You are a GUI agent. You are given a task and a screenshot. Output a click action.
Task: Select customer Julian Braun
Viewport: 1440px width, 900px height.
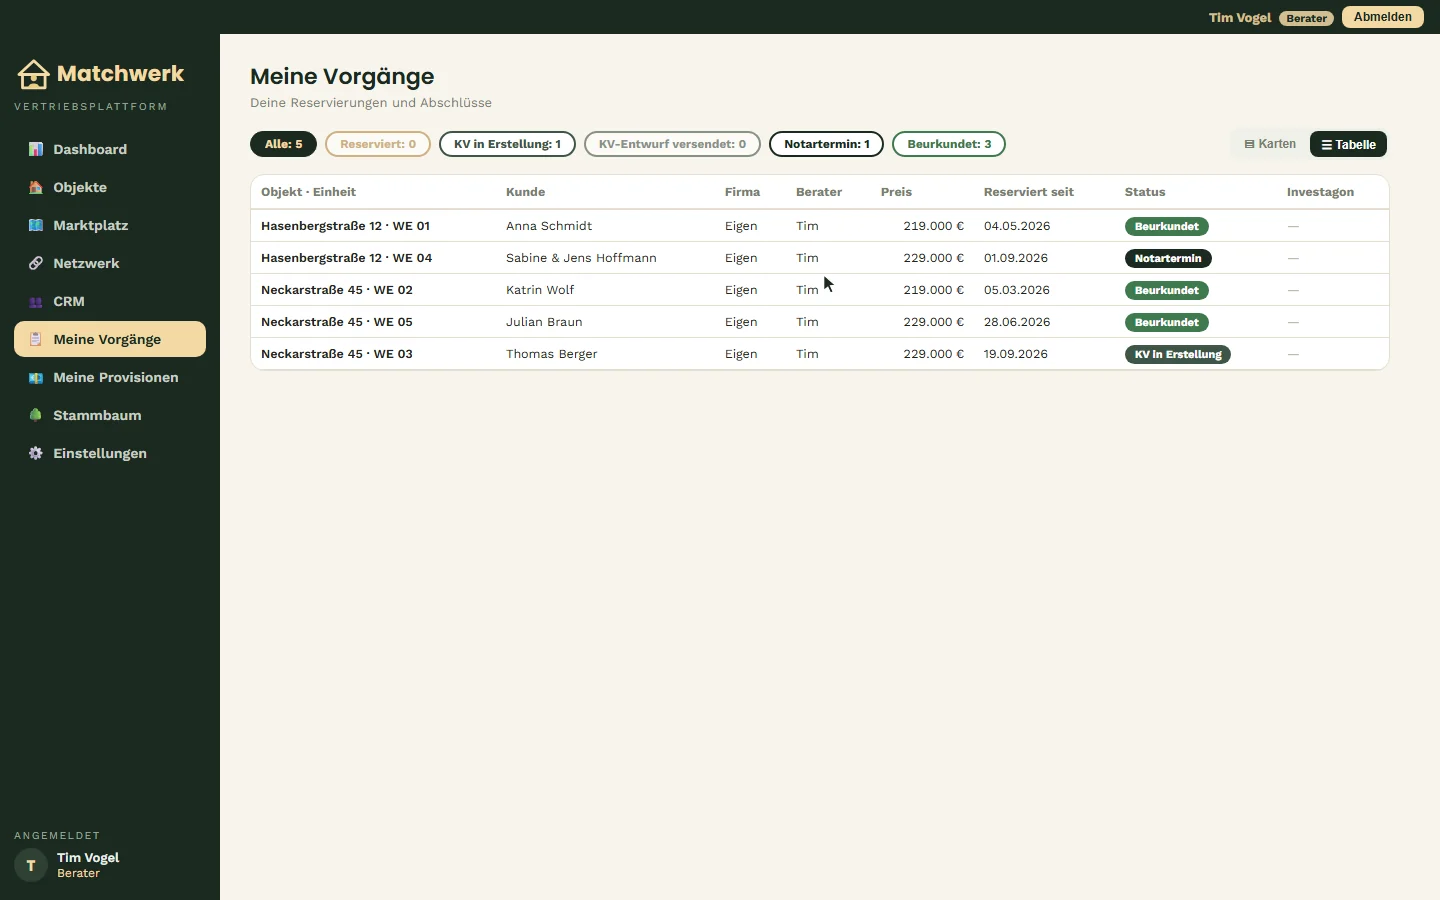544,322
